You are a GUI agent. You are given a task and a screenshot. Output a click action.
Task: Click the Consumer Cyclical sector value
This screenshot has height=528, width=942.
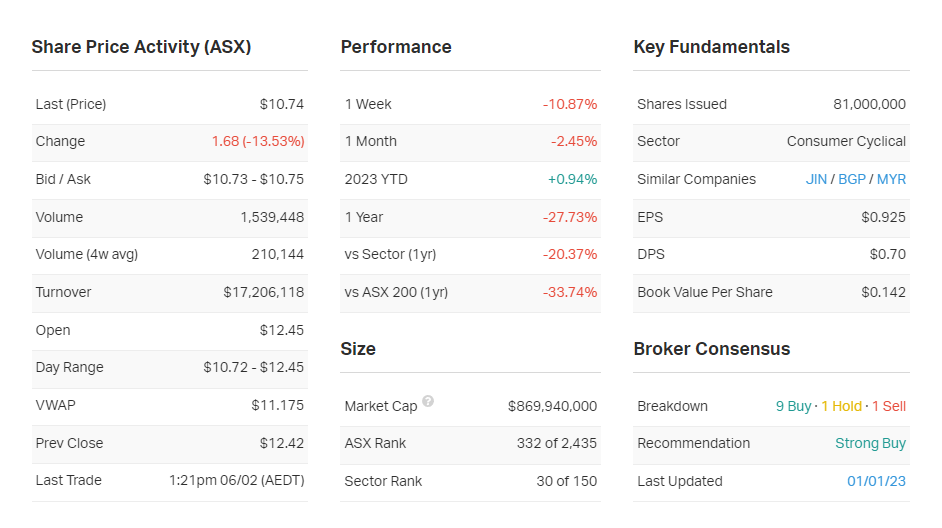pos(846,142)
